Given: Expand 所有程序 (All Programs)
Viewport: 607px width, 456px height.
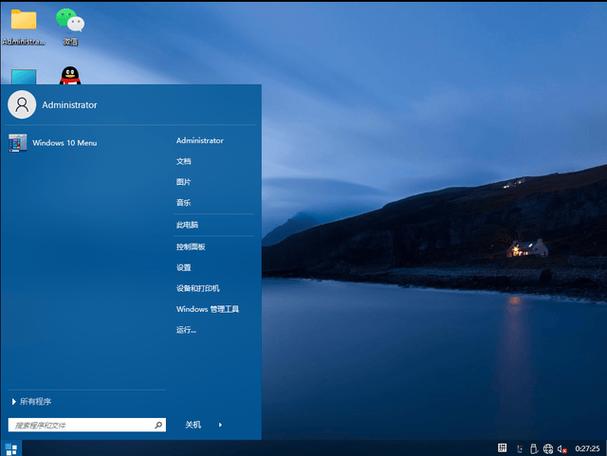Looking at the screenshot, I should pos(31,401).
